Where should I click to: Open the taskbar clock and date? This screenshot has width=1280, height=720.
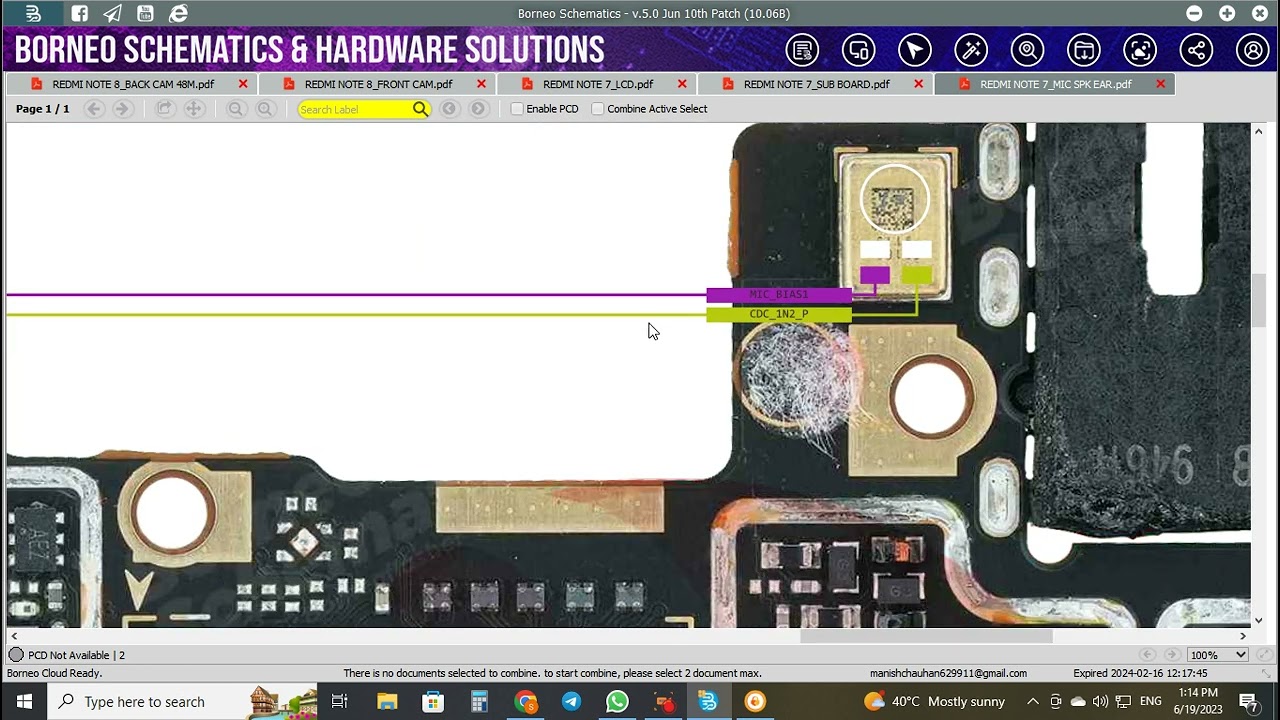pos(1197,702)
